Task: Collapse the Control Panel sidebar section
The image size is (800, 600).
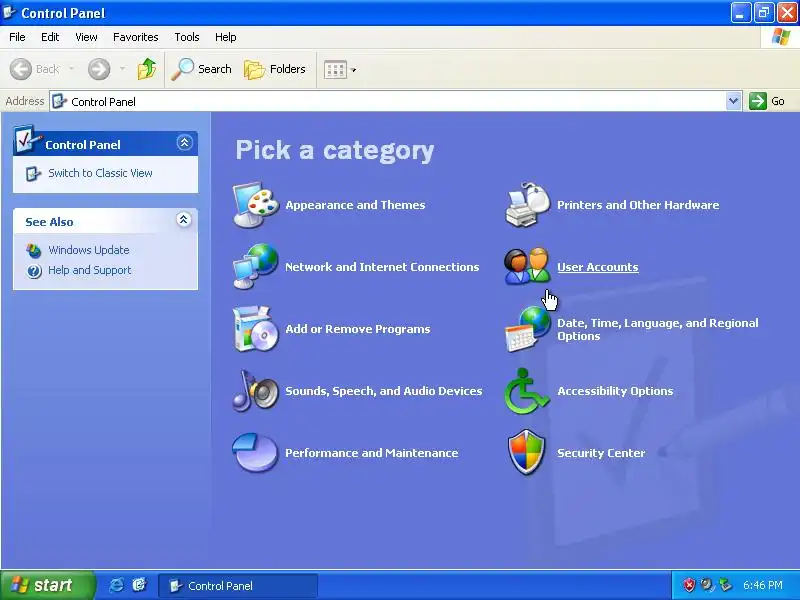Action: point(184,142)
